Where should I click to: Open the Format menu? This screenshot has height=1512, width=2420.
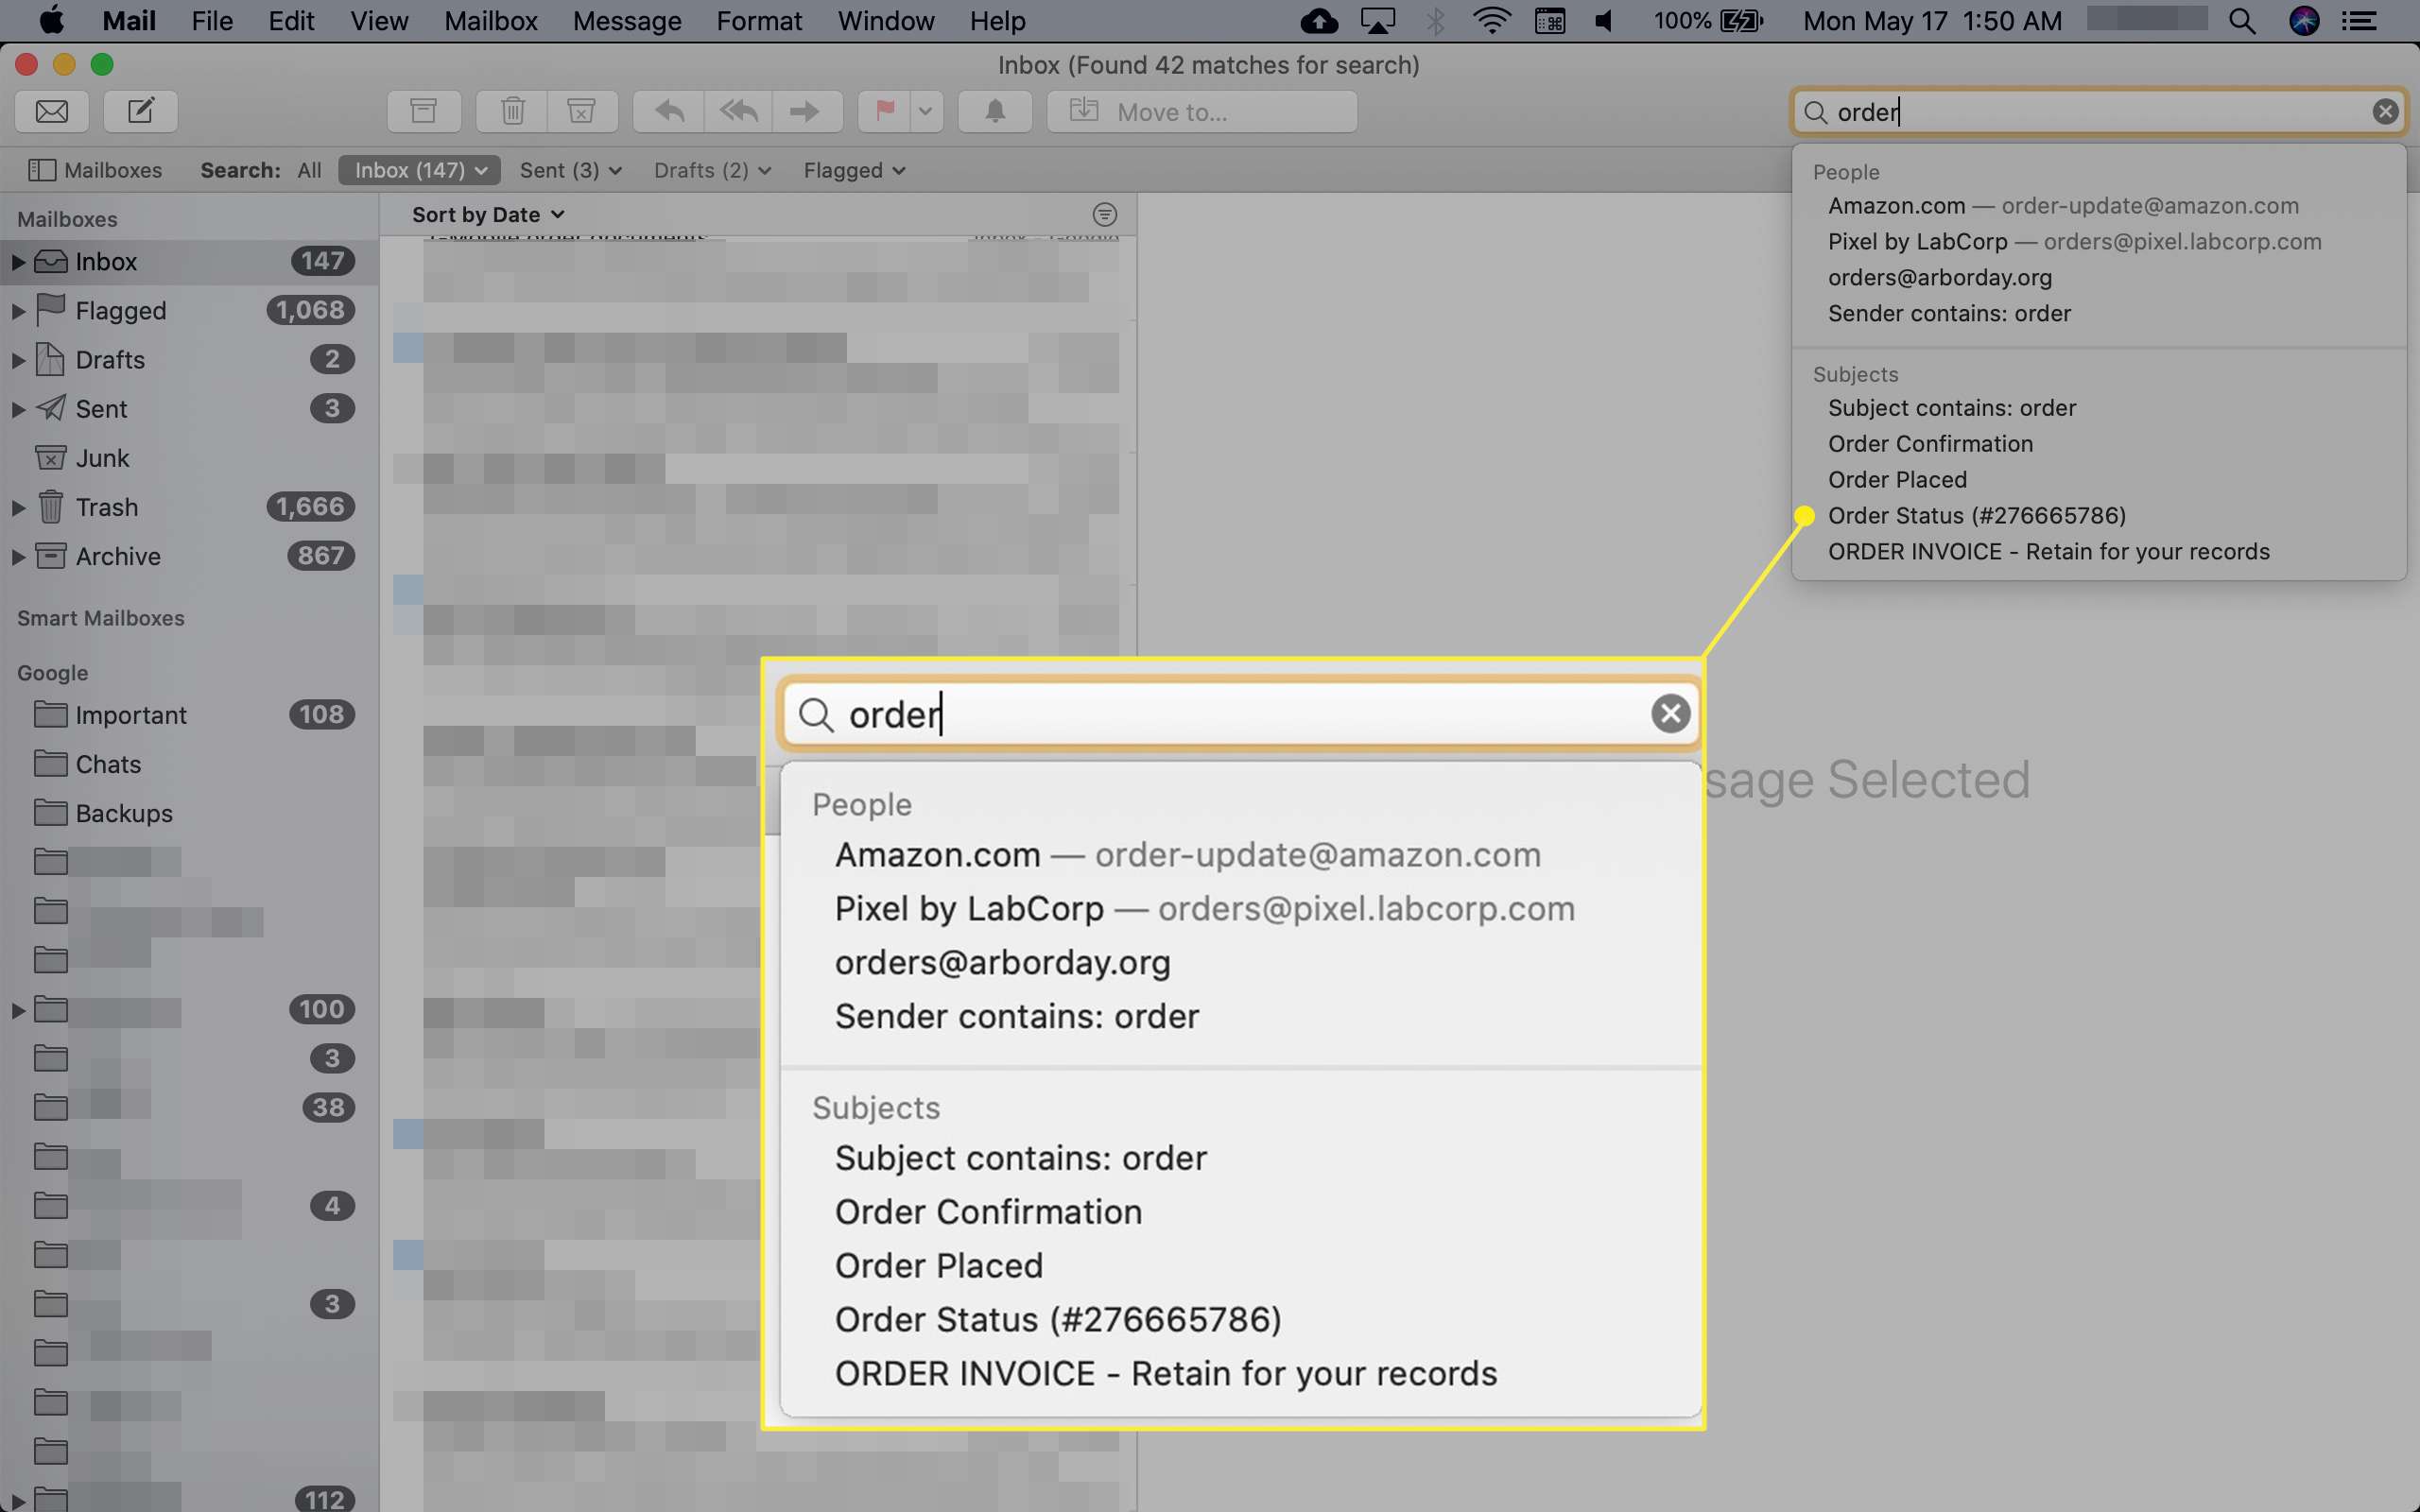[x=759, y=21]
